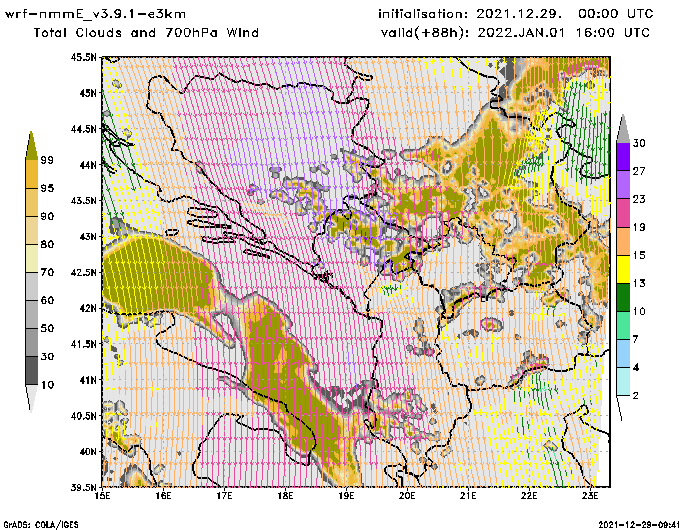Click the light blue 4-7 wind swatch
Viewport: 700px width, 530px height.
tap(623, 354)
